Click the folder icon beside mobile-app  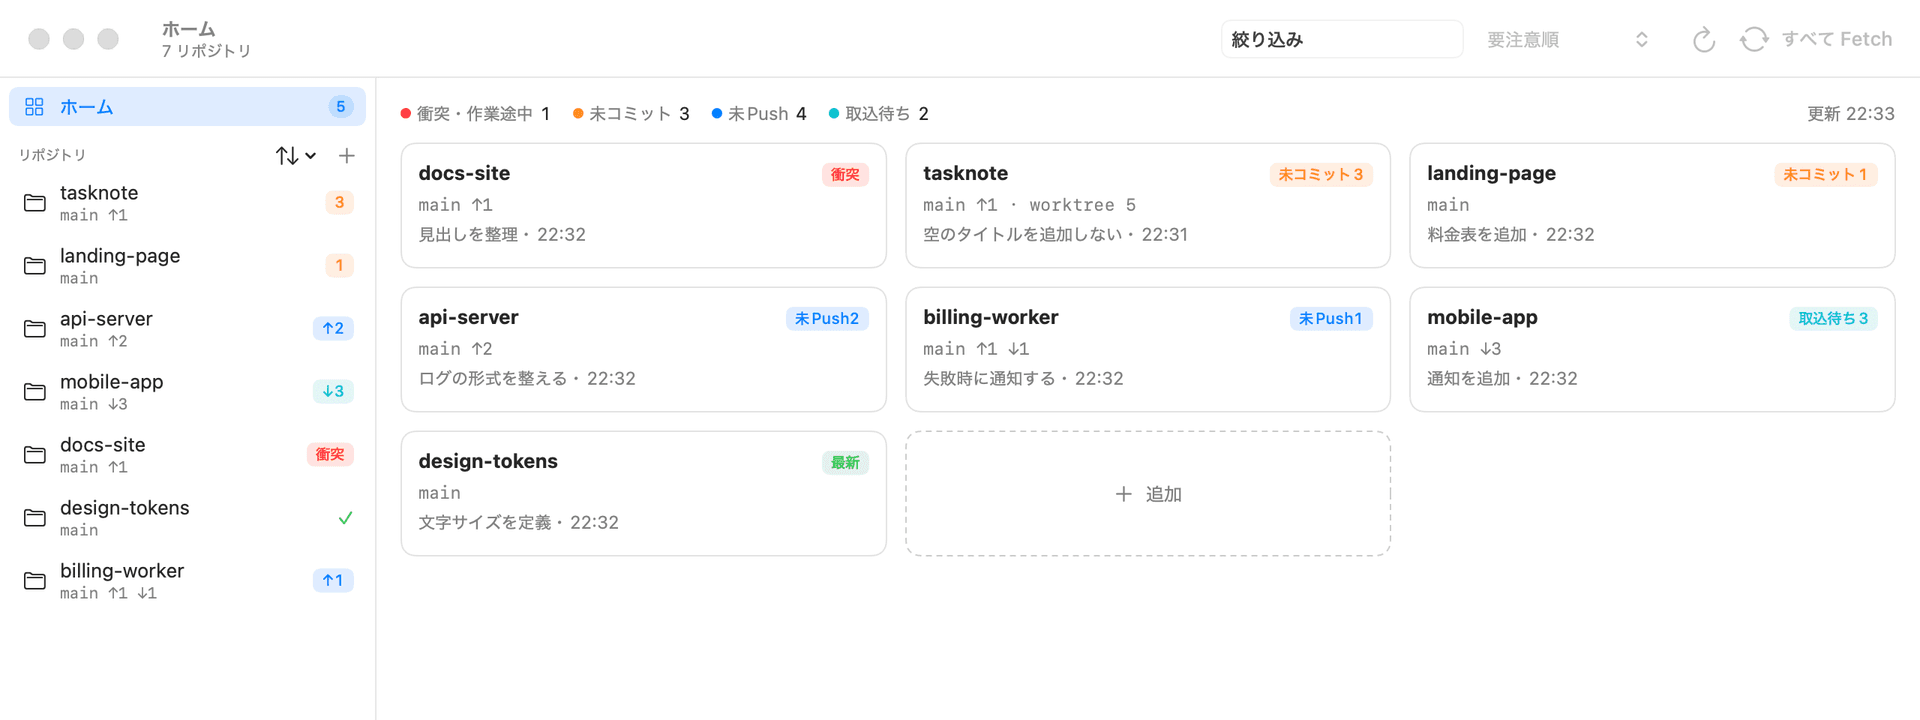[x=35, y=392]
